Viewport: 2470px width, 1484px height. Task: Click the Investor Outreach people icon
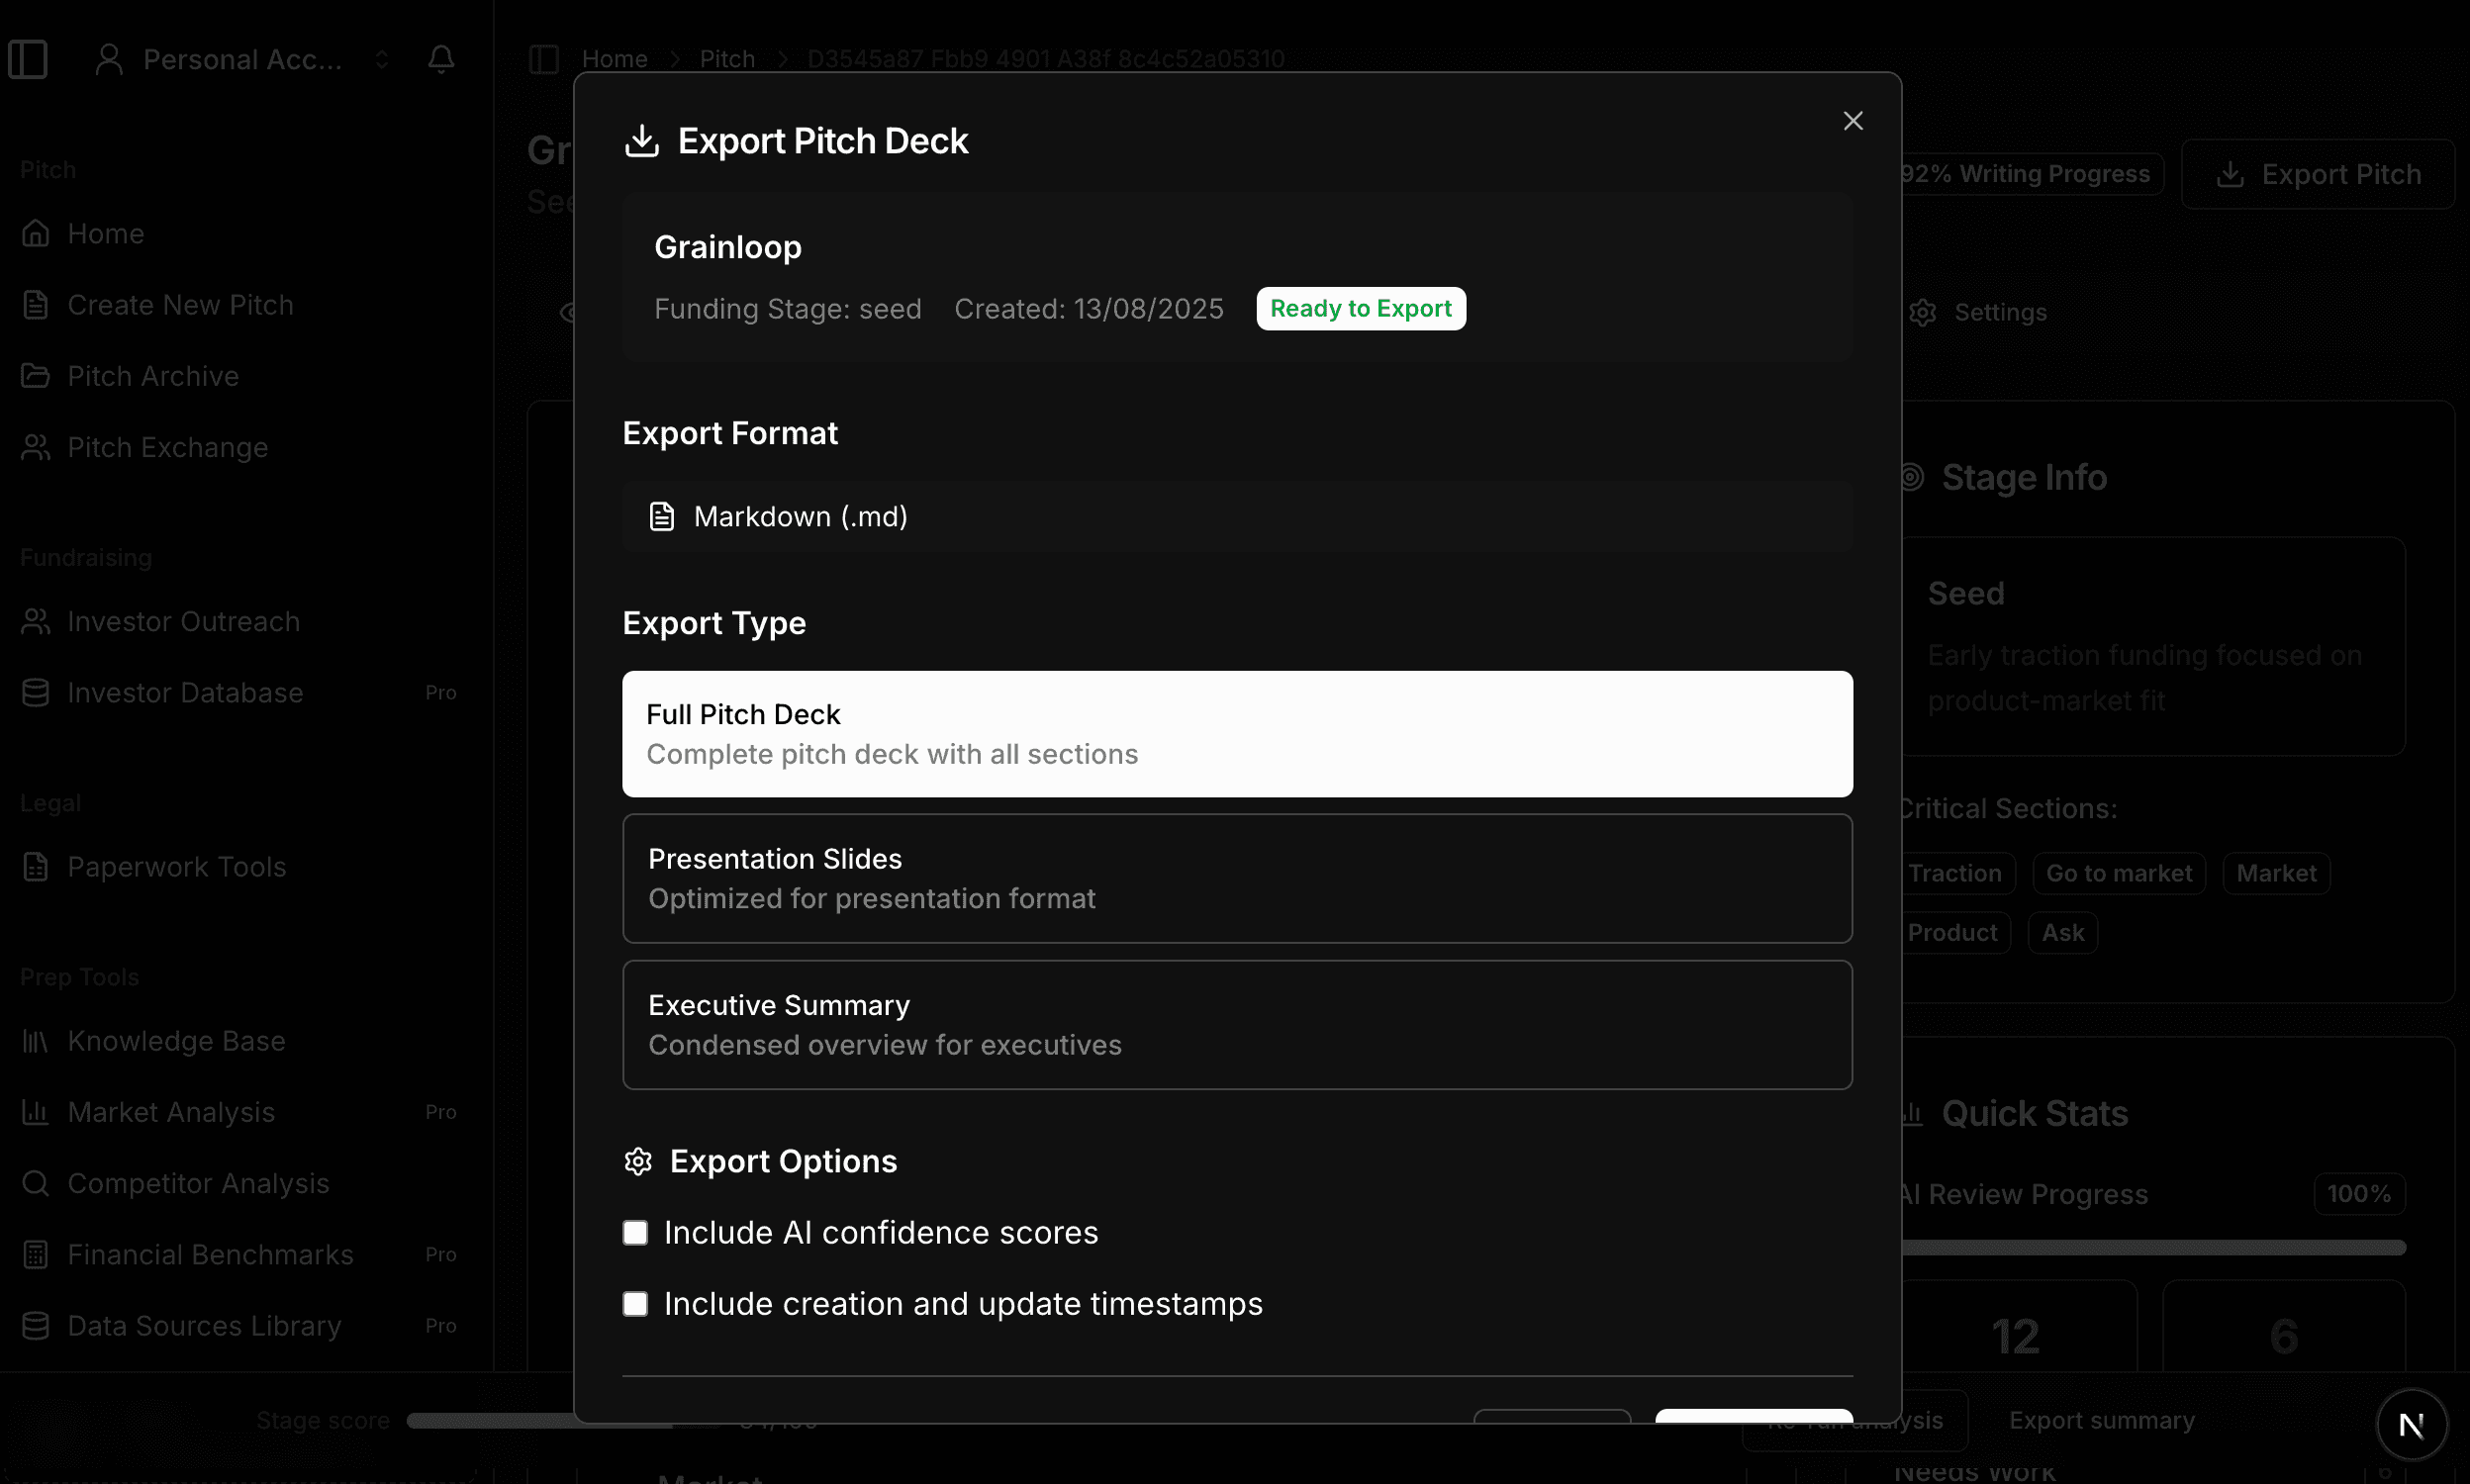pos(36,621)
